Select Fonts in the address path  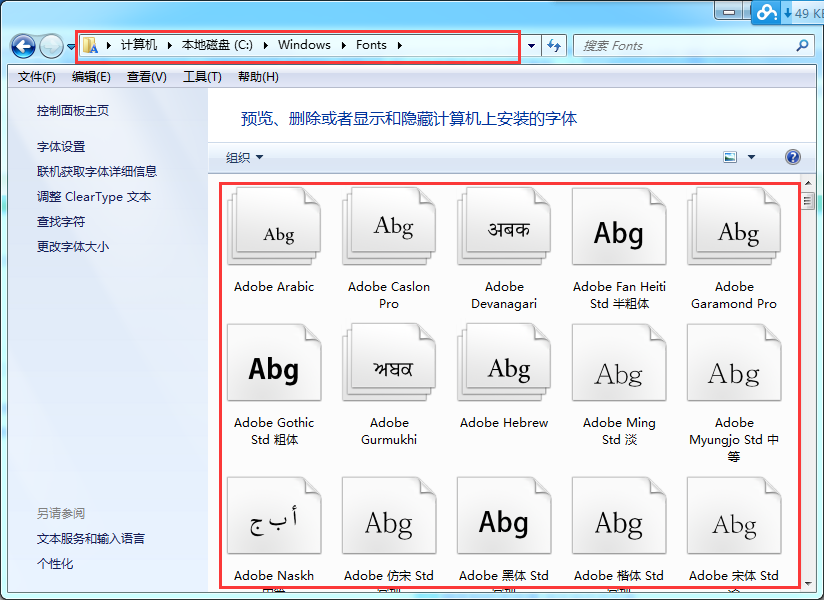pyautogui.click(x=371, y=45)
